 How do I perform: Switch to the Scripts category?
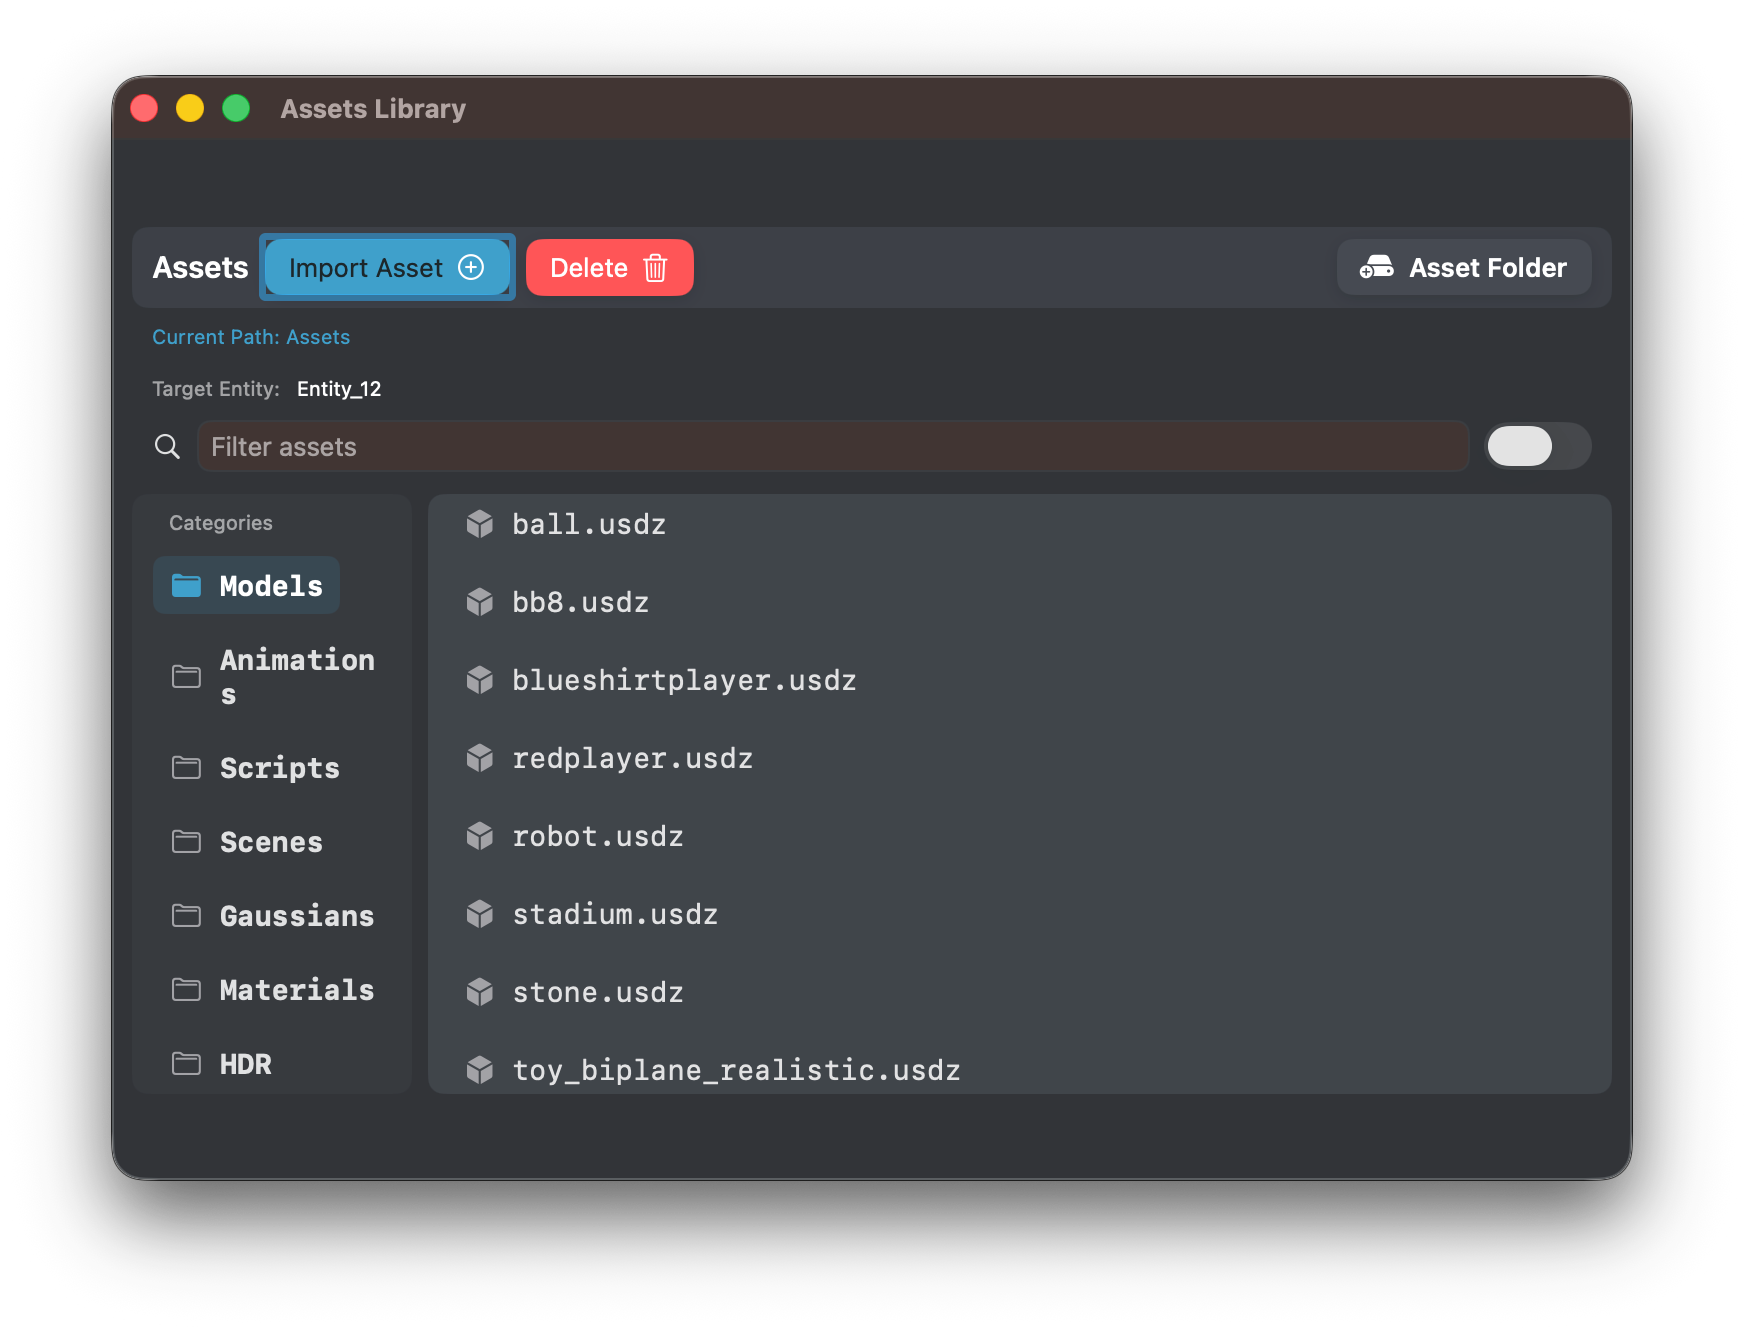click(278, 768)
